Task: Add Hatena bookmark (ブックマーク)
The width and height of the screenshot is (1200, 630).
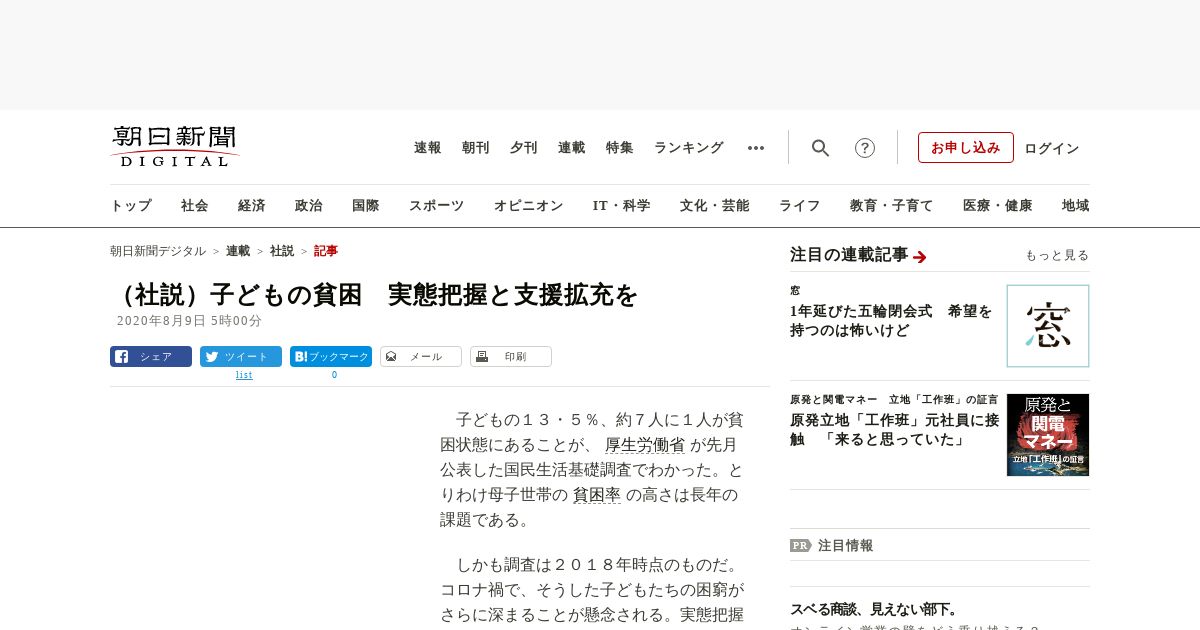Action: (331, 356)
